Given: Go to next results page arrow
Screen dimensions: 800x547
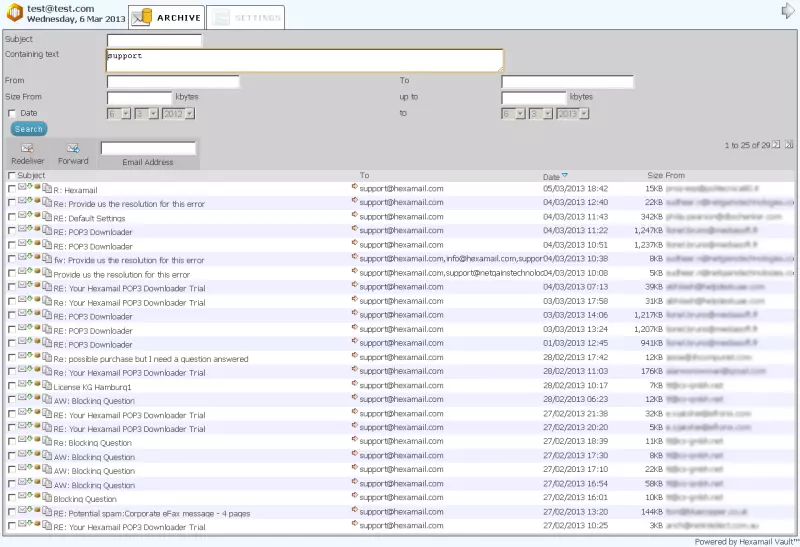Looking at the screenshot, I should coord(777,145).
